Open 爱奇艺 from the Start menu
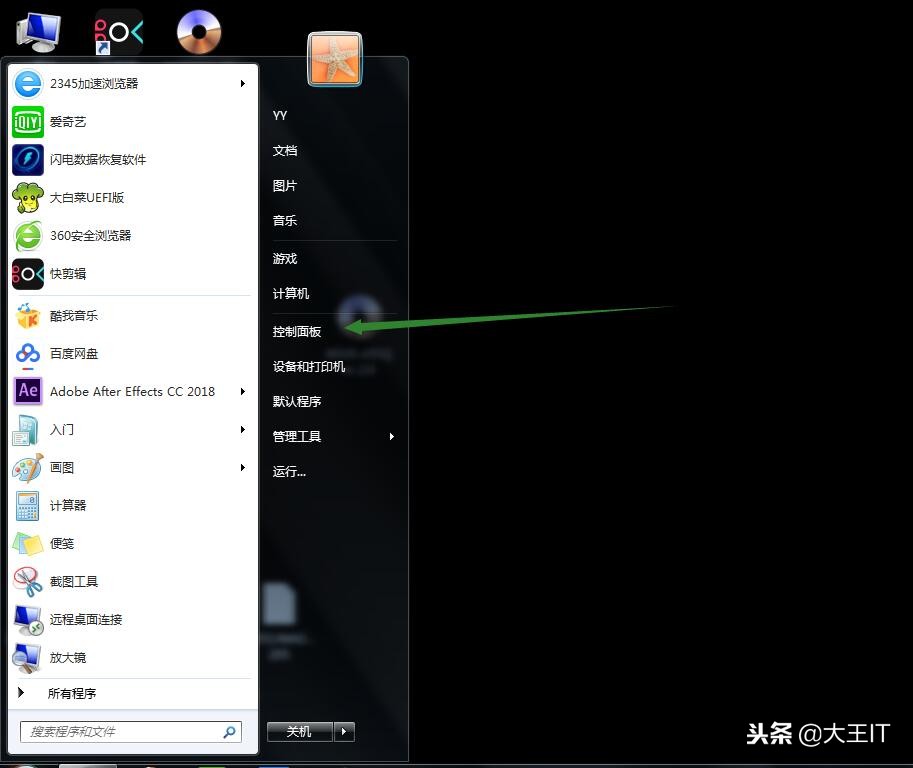The width and height of the screenshot is (913, 768). tap(67, 121)
